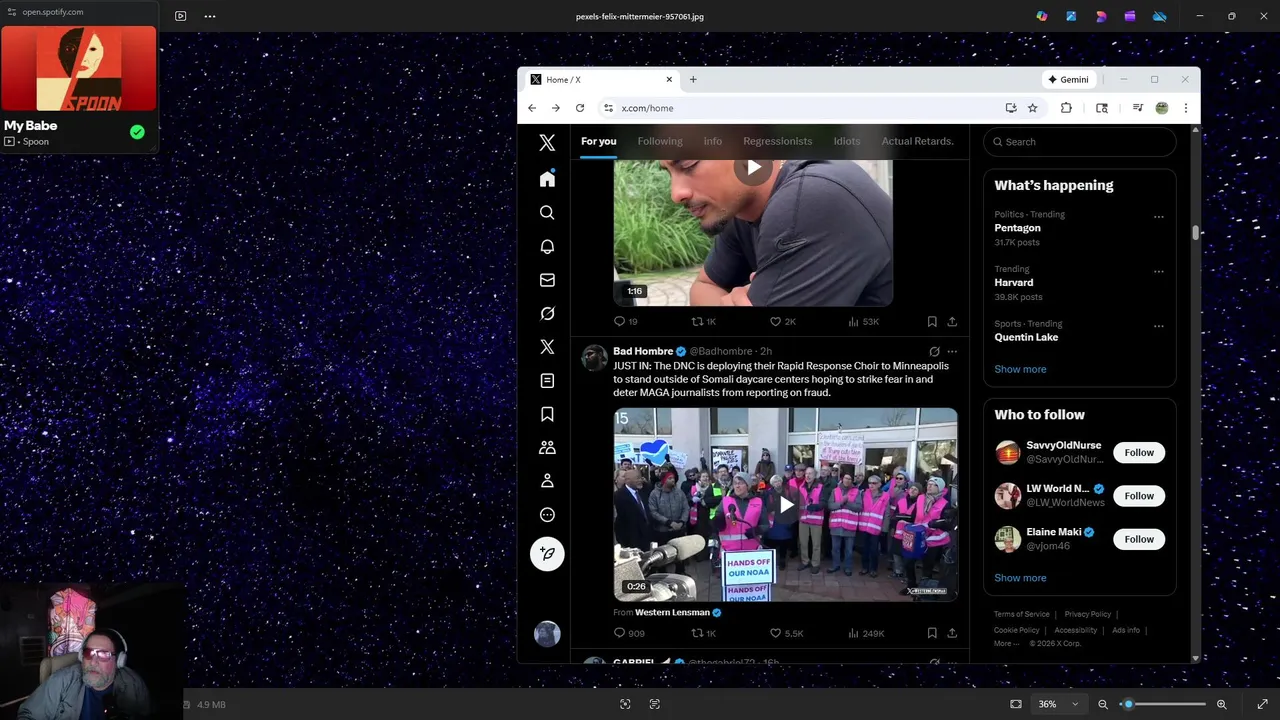
Task: Open more options on Bad Hombre post
Action: click(x=952, y=352)
